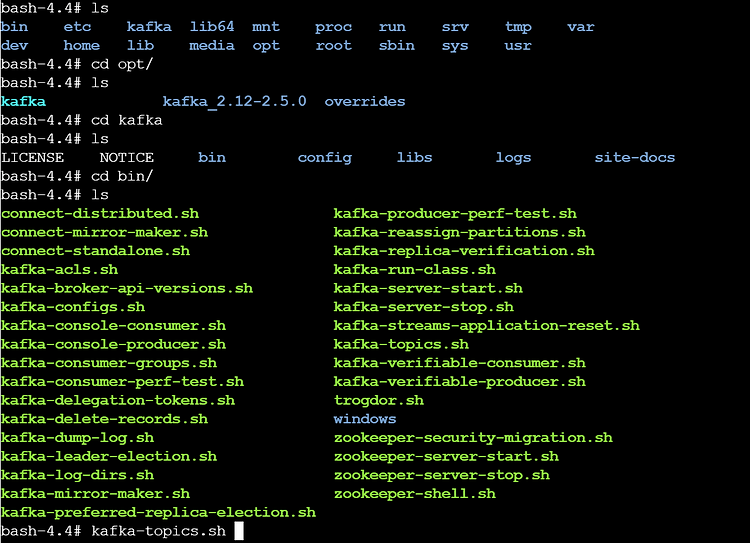Select the mnt directory name
The width and height of the screenshot is (750, 543).
pos(266,27)
